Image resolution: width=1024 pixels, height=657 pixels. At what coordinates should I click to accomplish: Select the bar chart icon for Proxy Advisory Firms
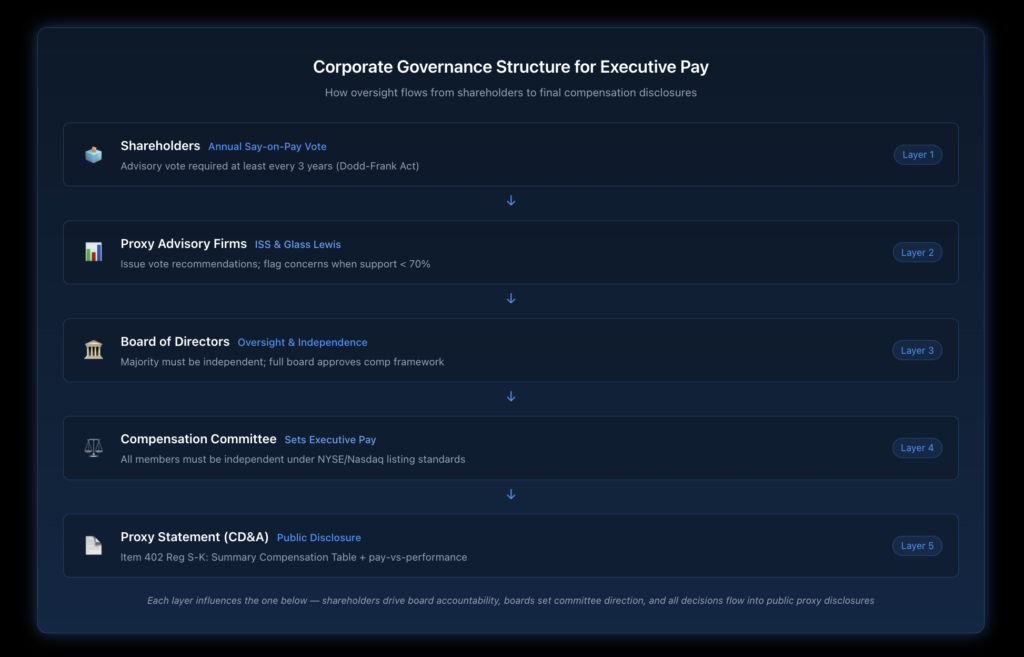[x=93, y=252]
